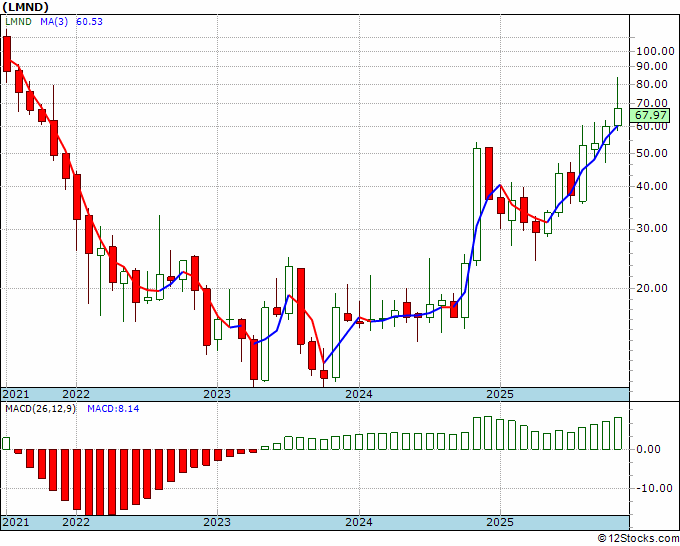Click the 50.00 price axis label
The height and width of the screenshot is (546, 680).
tap(652, 154)
